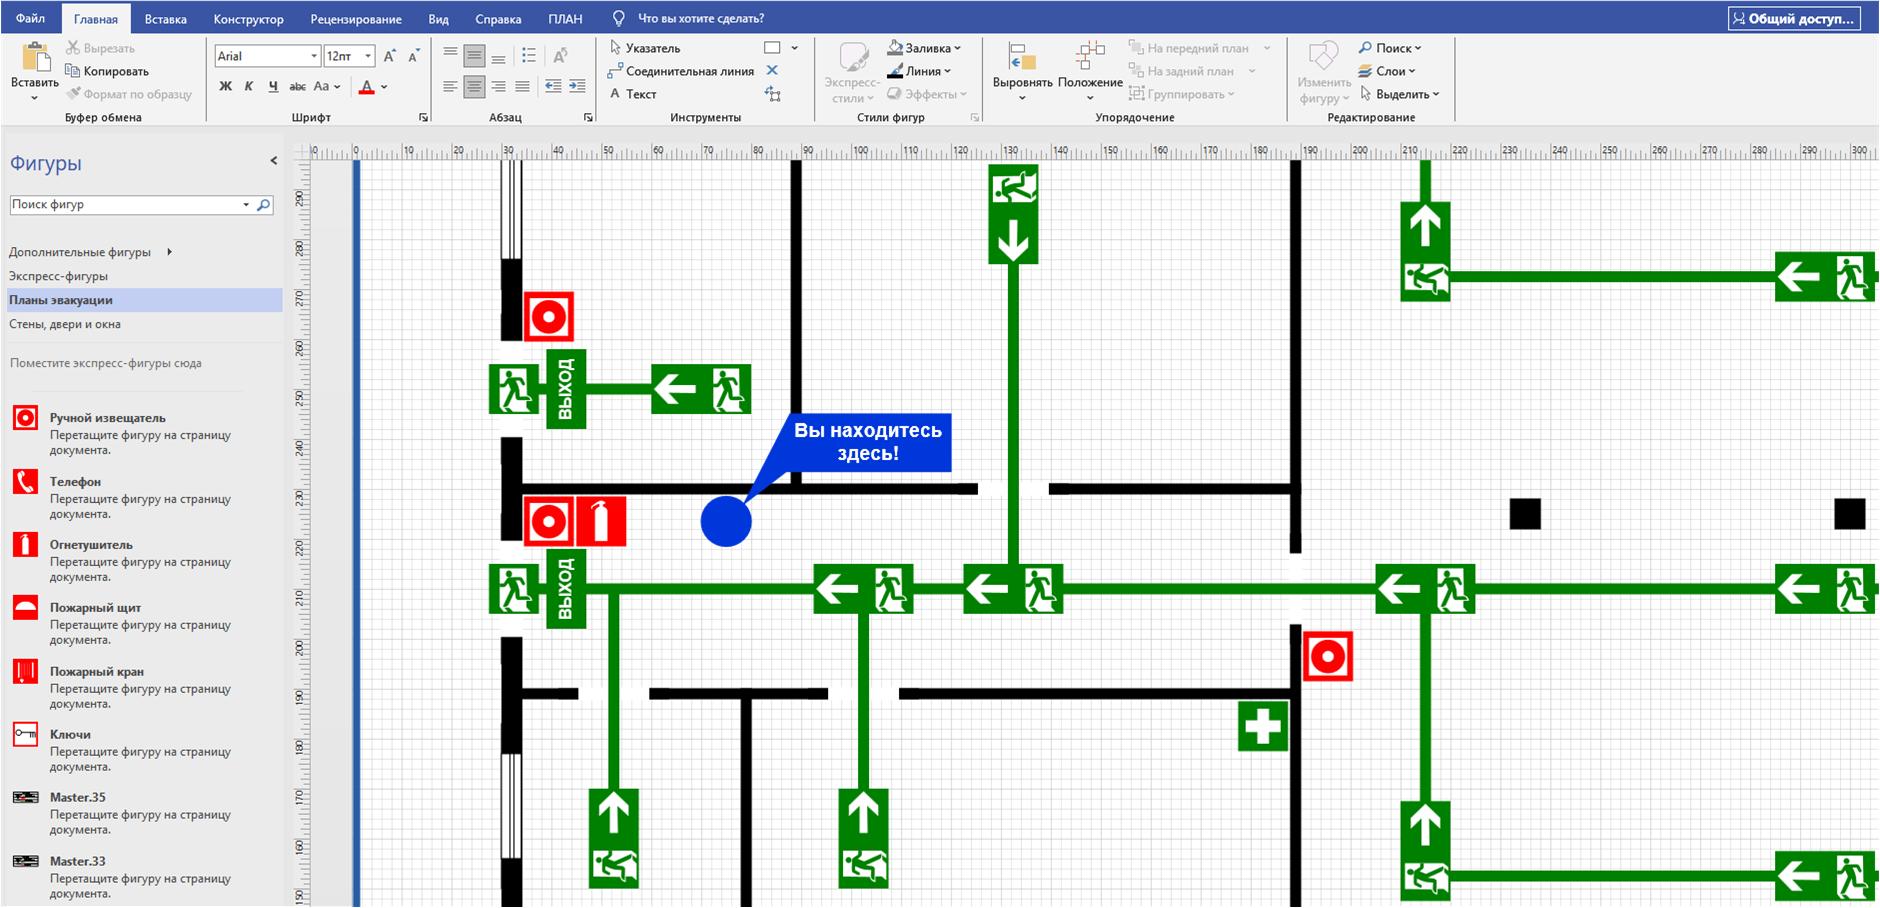The width and height of the screenshot is (1880, 908).
Task: Click the red font color button
Action: (x=367, y=87)
